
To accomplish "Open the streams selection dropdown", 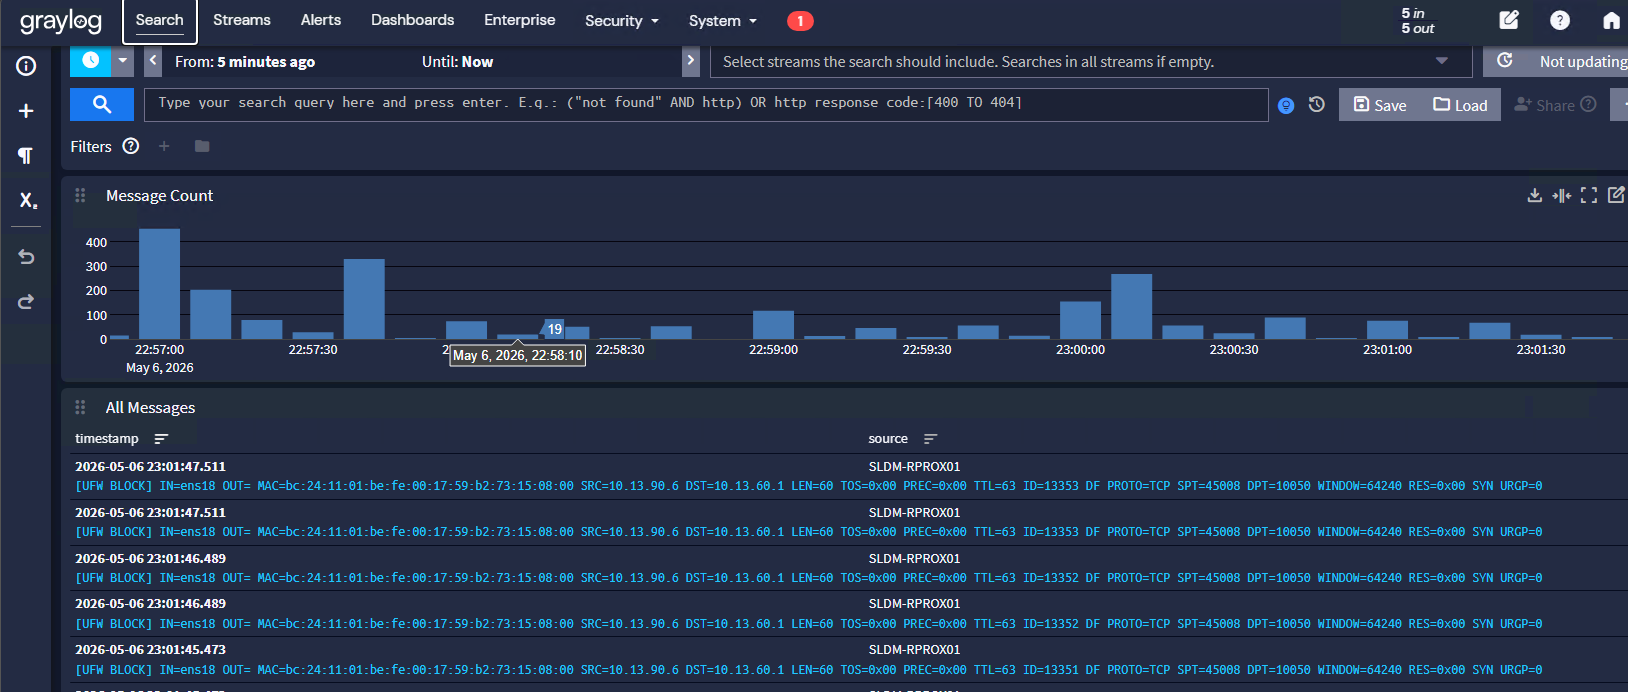I will click(x=1091, y=62).
